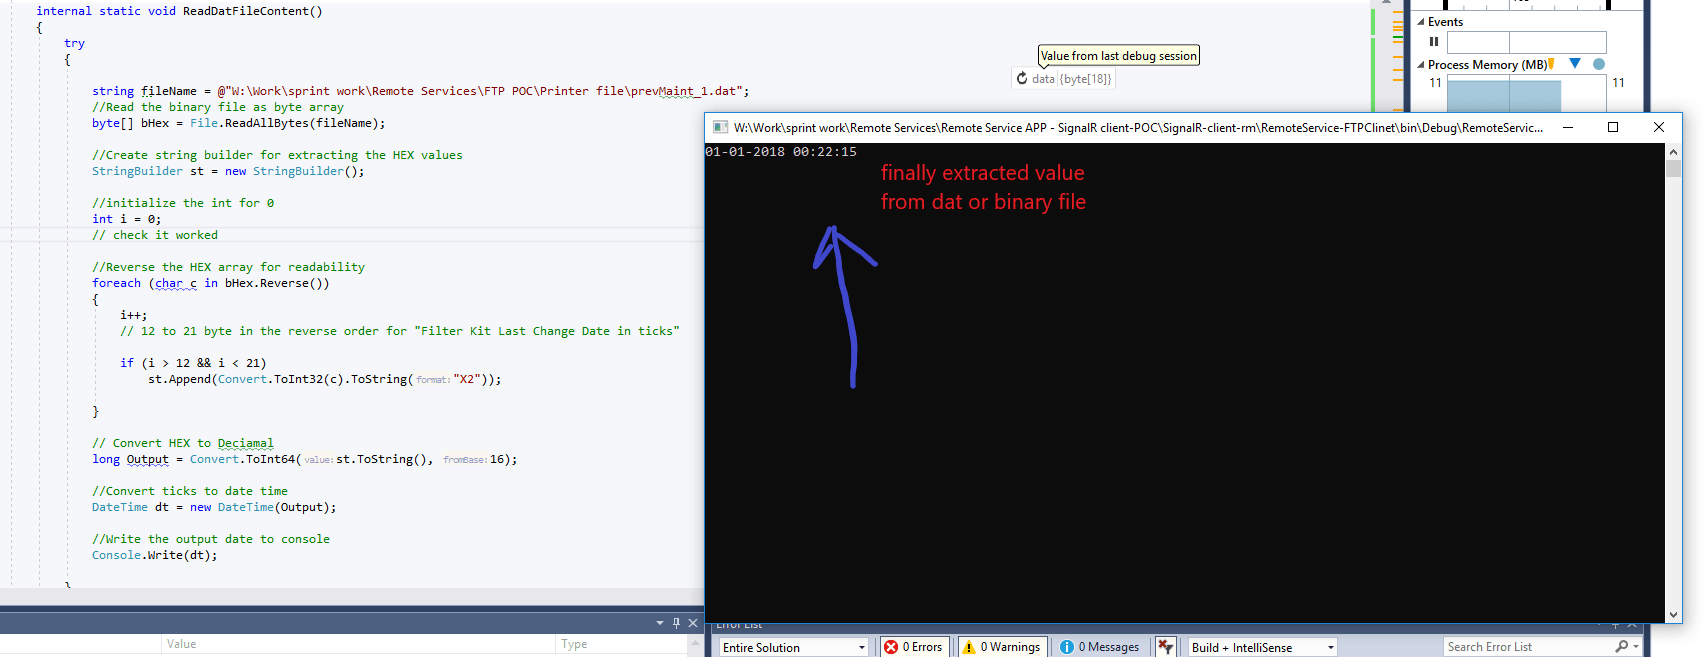Open the Error List search options arrow
1706x657 pixels.
pos(1636,647)
